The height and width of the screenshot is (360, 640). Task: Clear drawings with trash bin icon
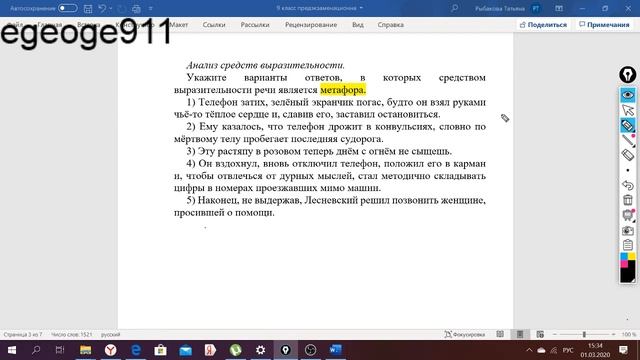tap(628, 200)
